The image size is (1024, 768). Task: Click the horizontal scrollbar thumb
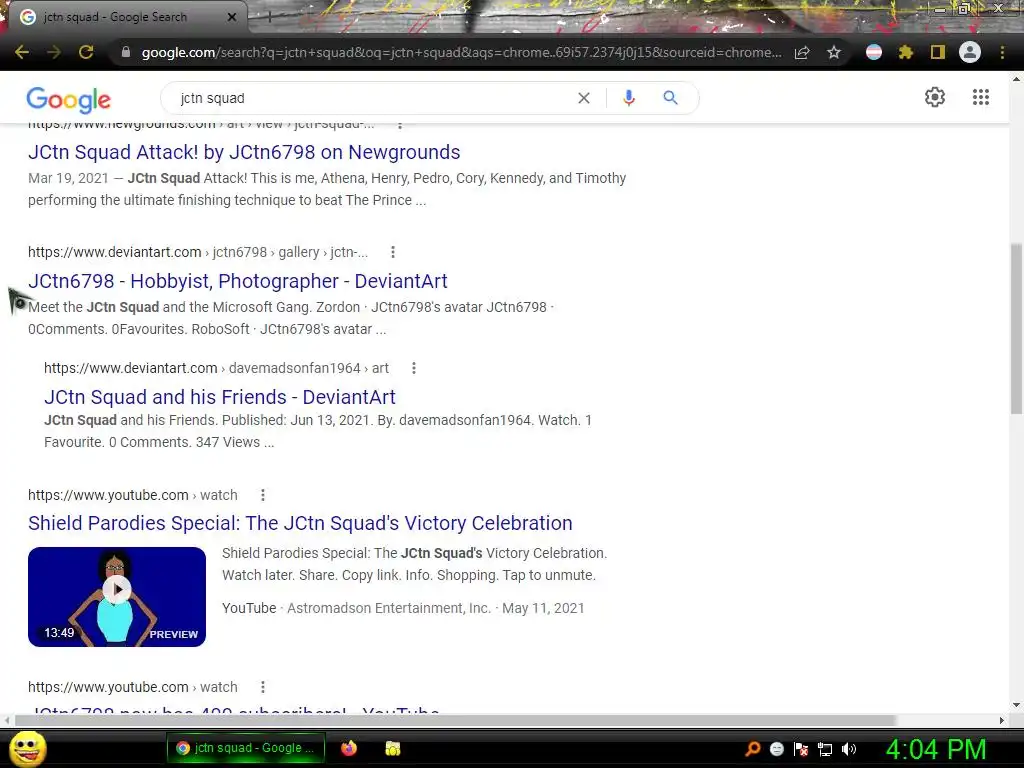pos(455,720)
